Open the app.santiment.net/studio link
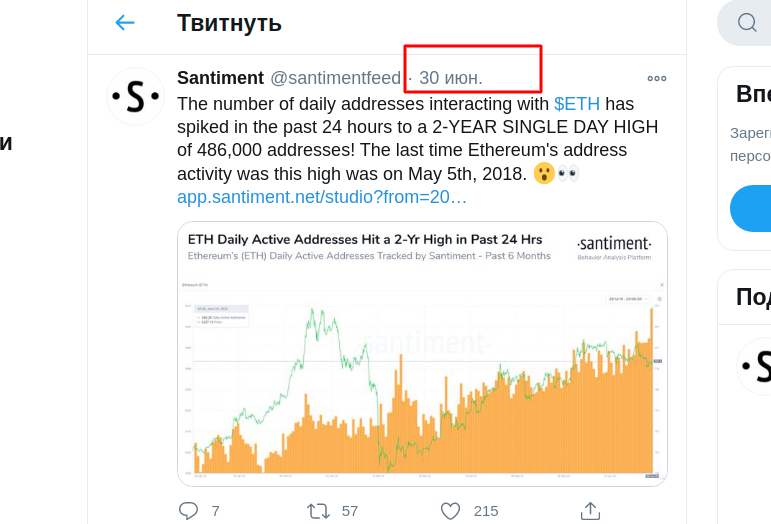Image resolution: width=771 pixels, height=524 pixels. (322, 197)
